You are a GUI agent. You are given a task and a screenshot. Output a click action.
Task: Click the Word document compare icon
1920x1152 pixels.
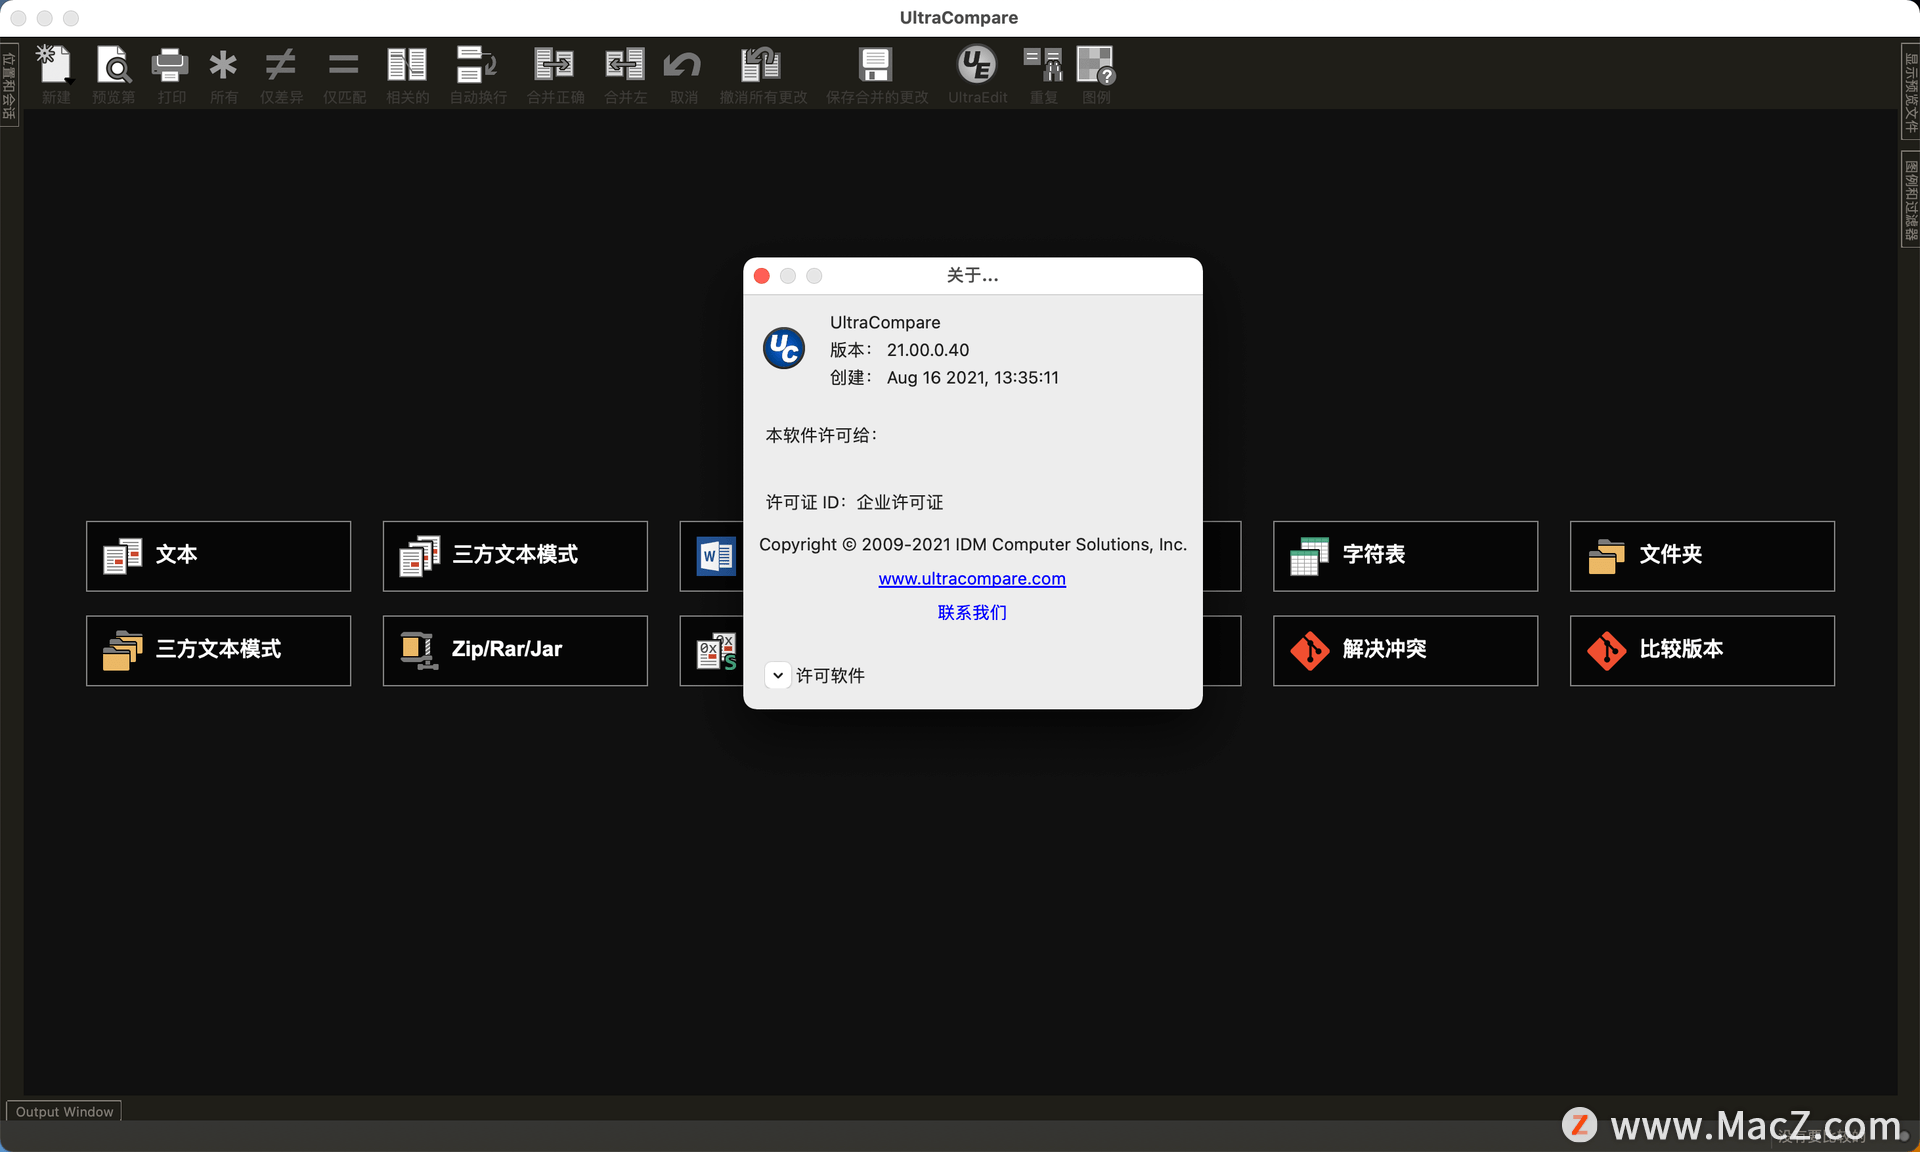(x=716, y=556)
